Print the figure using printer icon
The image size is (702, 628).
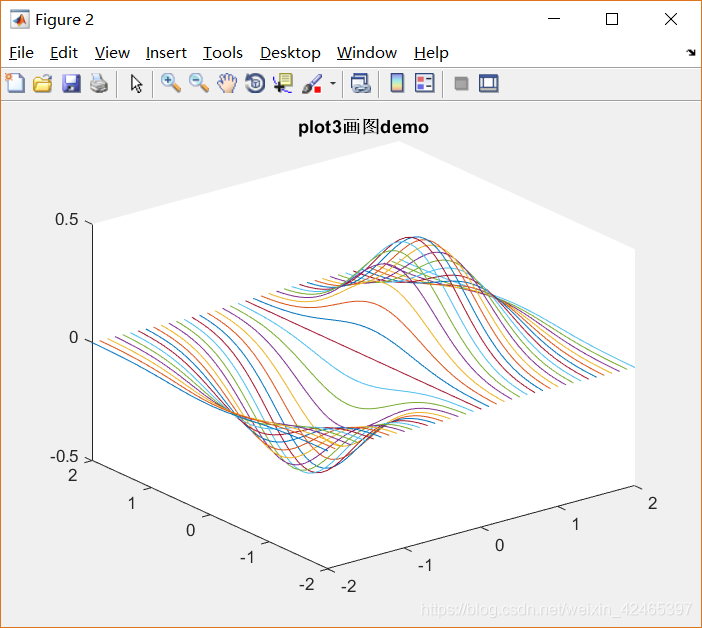pos(99,84)
